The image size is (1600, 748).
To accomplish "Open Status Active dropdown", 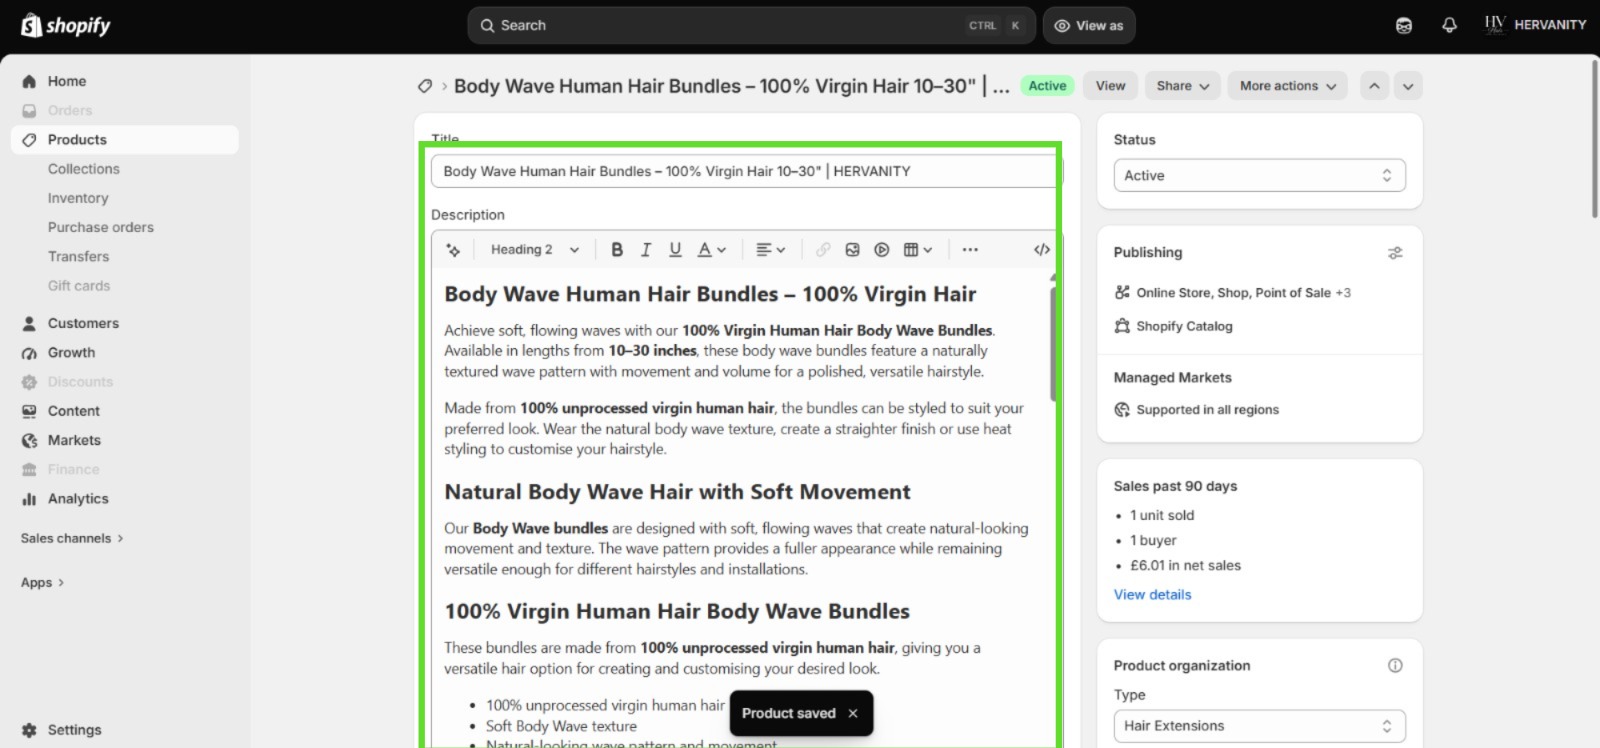I will (1259, 175).
